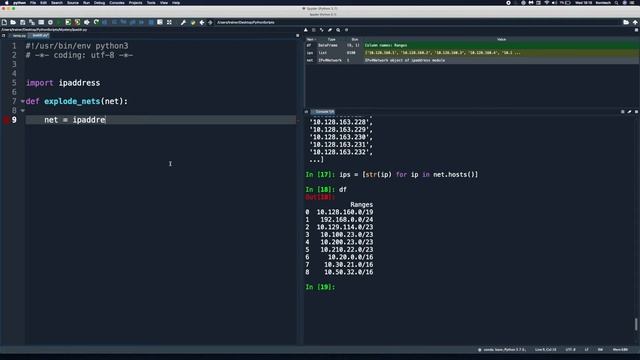Open the Debug menu
The height and width of the screenshot is (360, 640).
(x=100, y=2)
